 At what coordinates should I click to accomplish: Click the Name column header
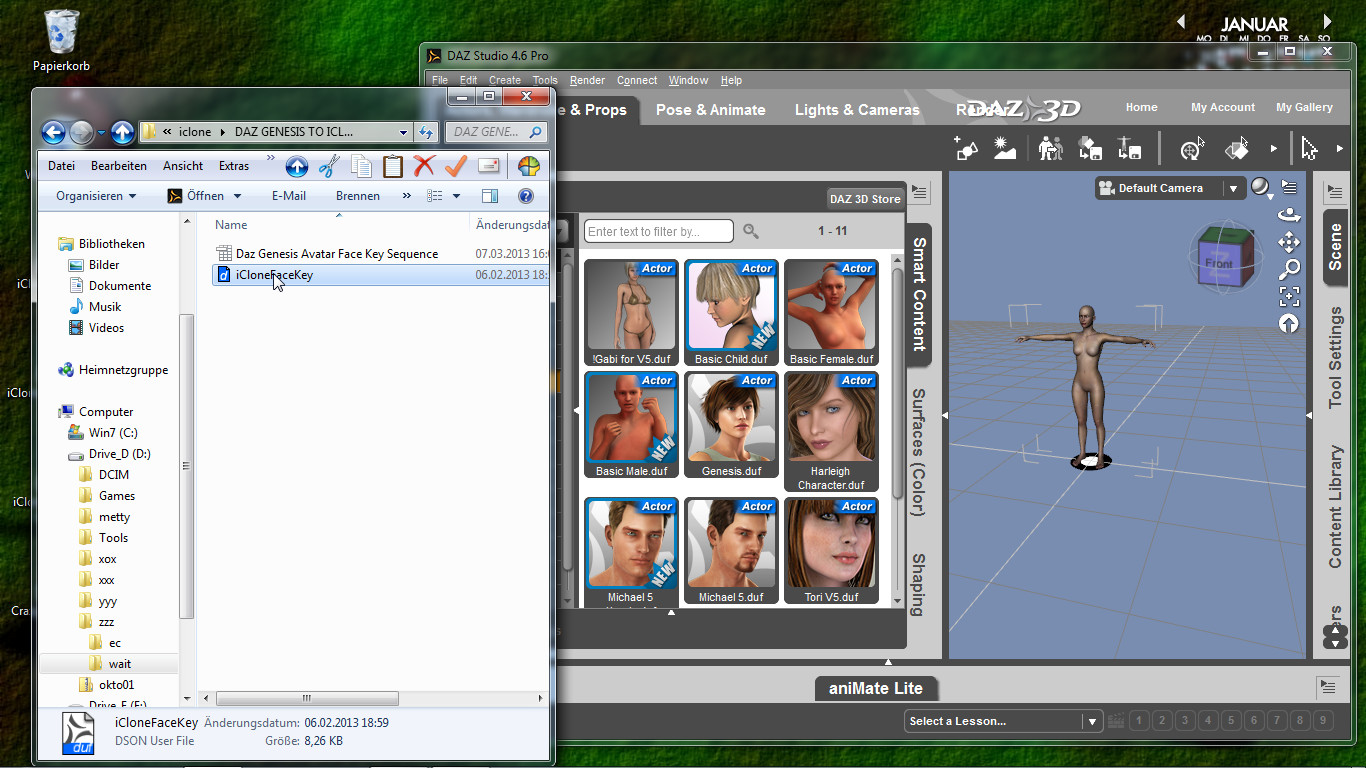coord(231,225)
